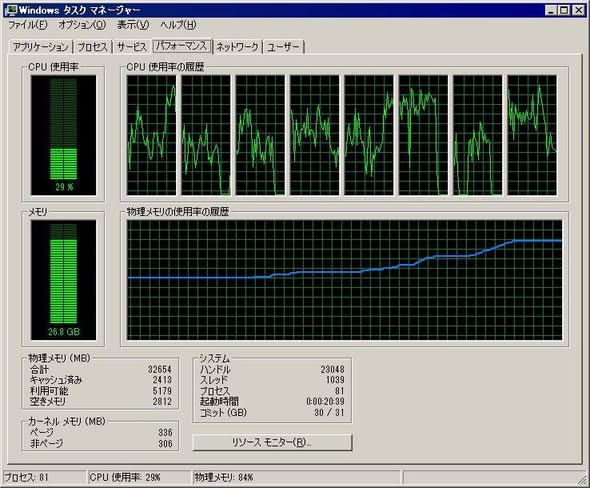Click kernel paged memory value 336
The height and width of the screenshot is (488, 590).
[165, 433]
